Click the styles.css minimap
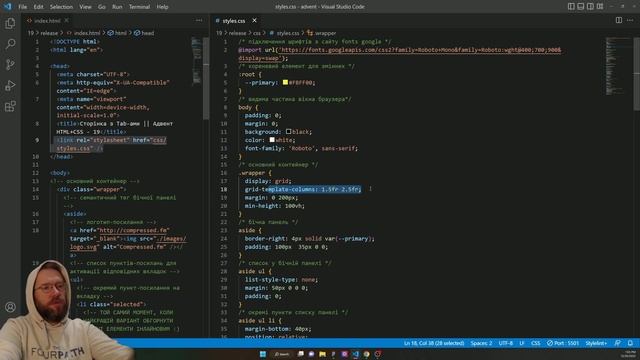Image resolution: width=640 pixels, height=360 pixels. point(618,65)
